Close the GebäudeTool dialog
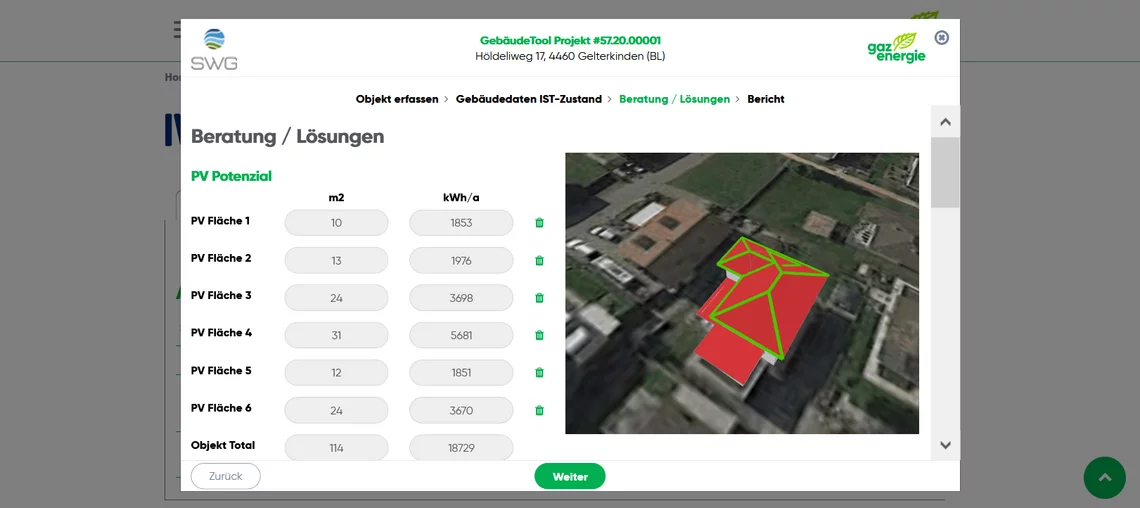1140x508 pixels. (x=942, y=37)
